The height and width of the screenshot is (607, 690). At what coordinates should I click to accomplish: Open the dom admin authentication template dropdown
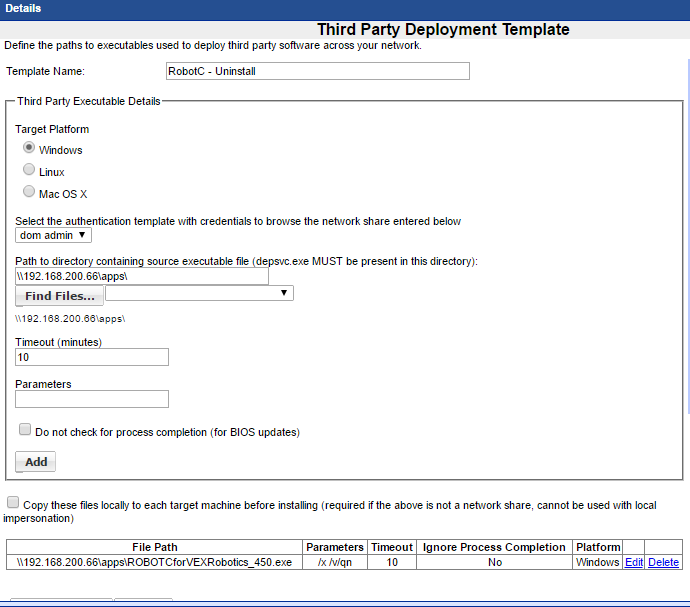tap(54, 235)
